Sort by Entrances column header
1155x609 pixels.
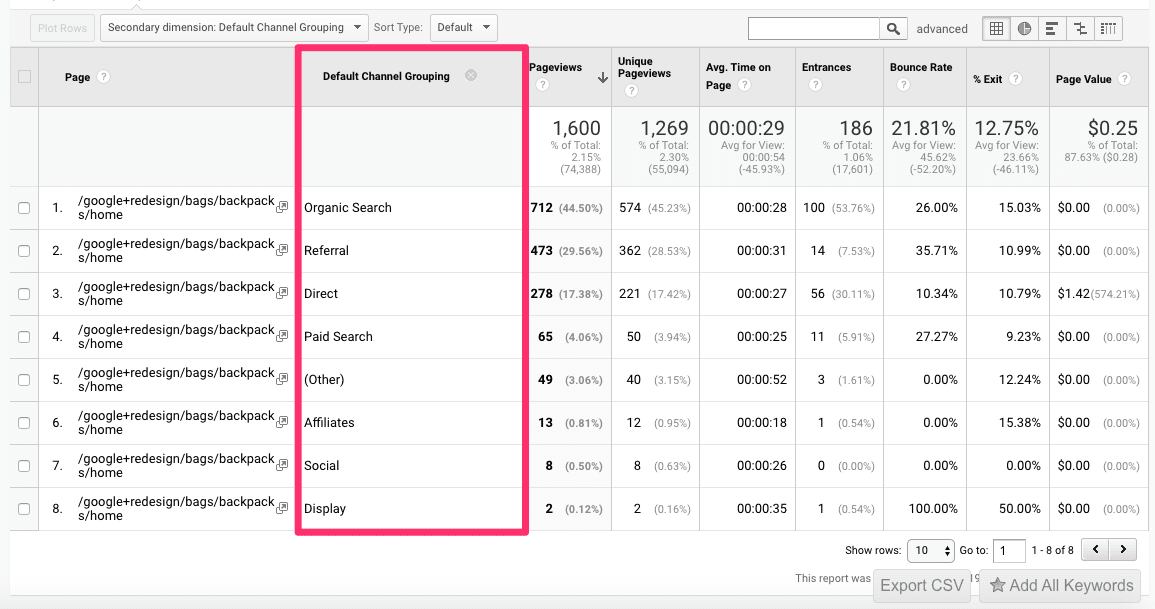coord(826,67)
